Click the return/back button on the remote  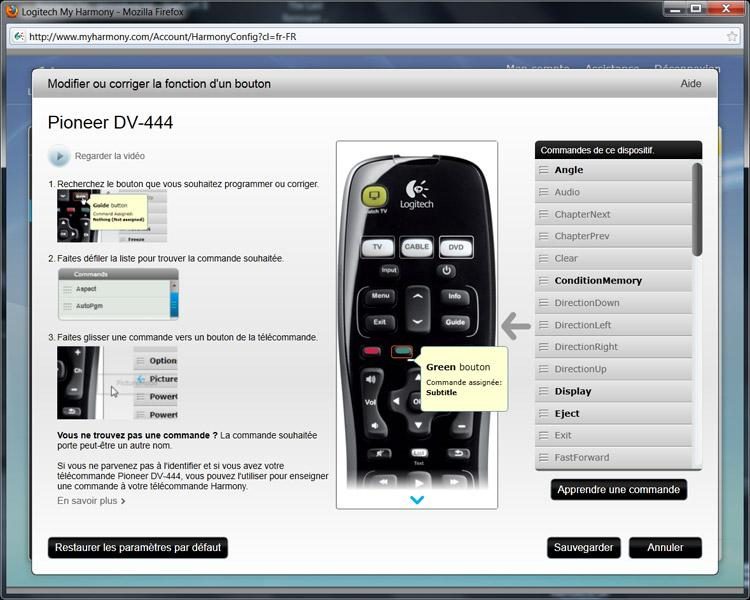pos(458,453)
